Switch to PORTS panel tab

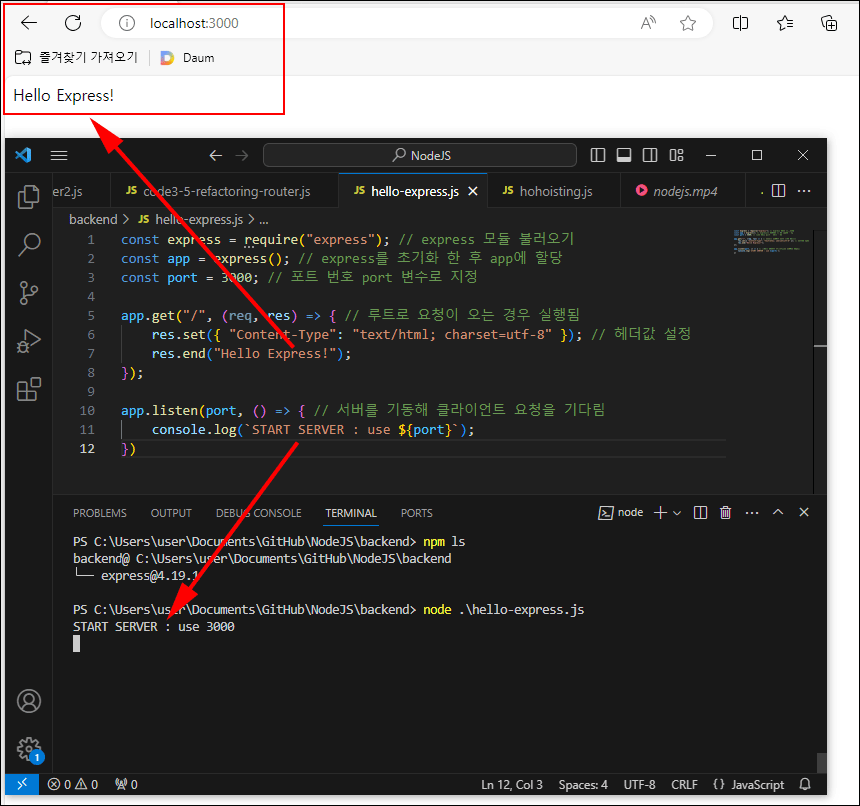tap(416, 513)
